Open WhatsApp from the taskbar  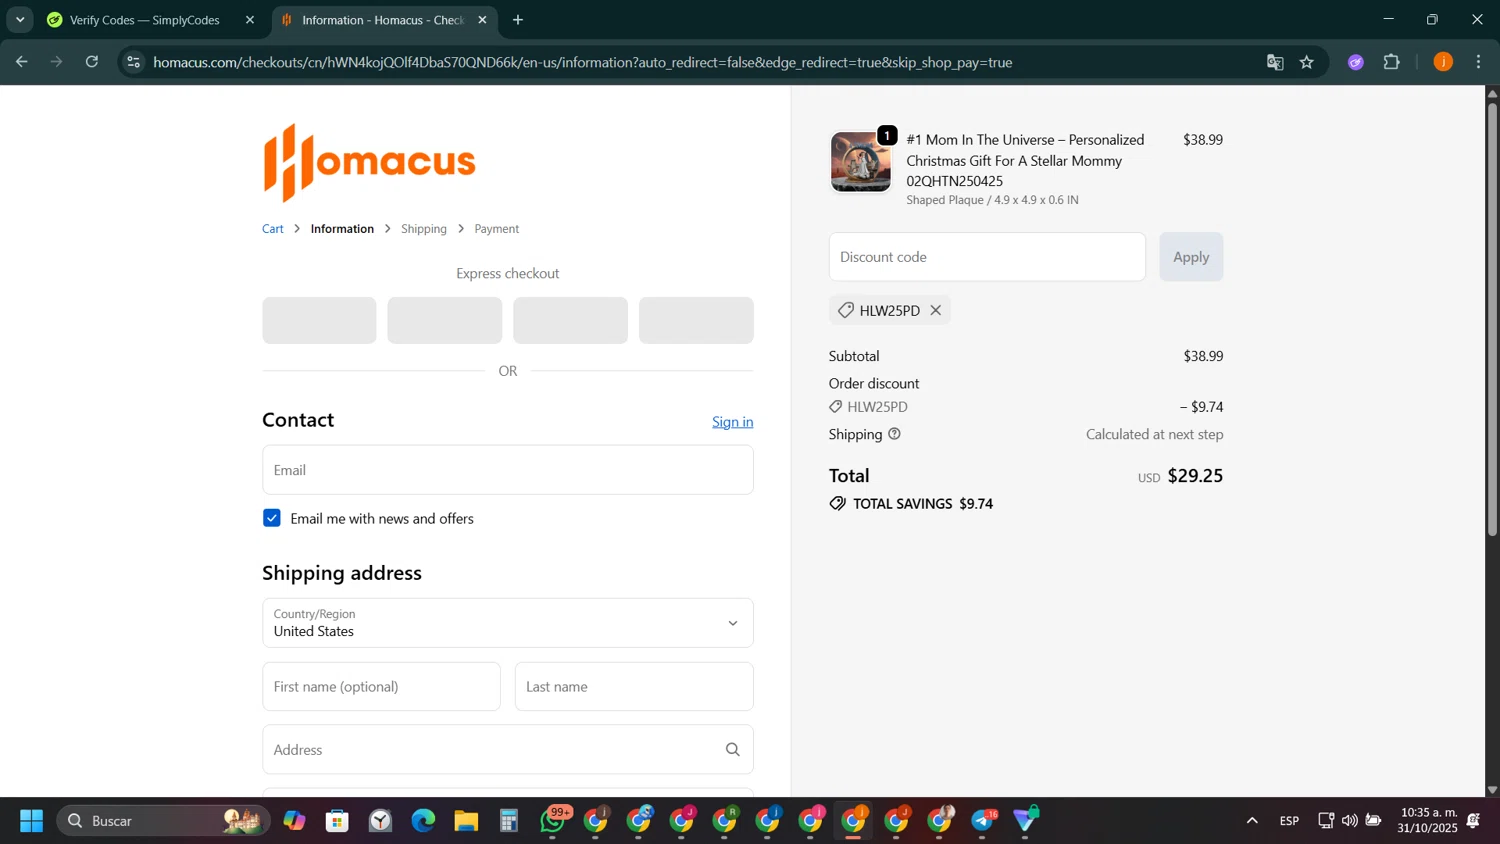(x=553, y=821)
